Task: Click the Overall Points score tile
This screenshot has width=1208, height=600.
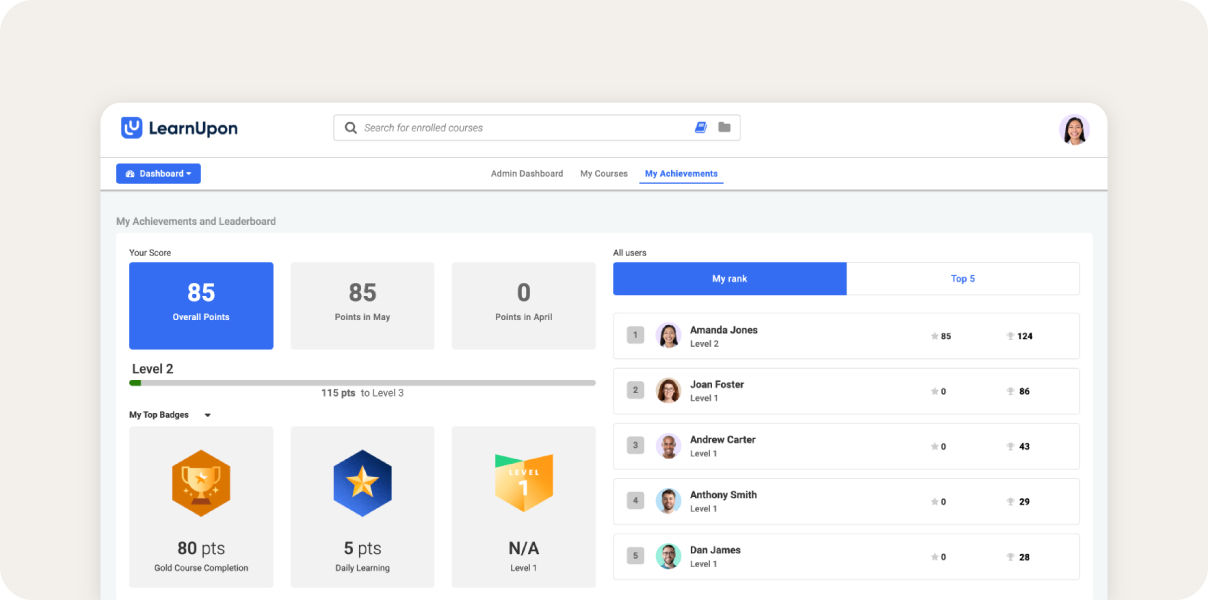Action: pyautogui.click(x=201, y=305)
